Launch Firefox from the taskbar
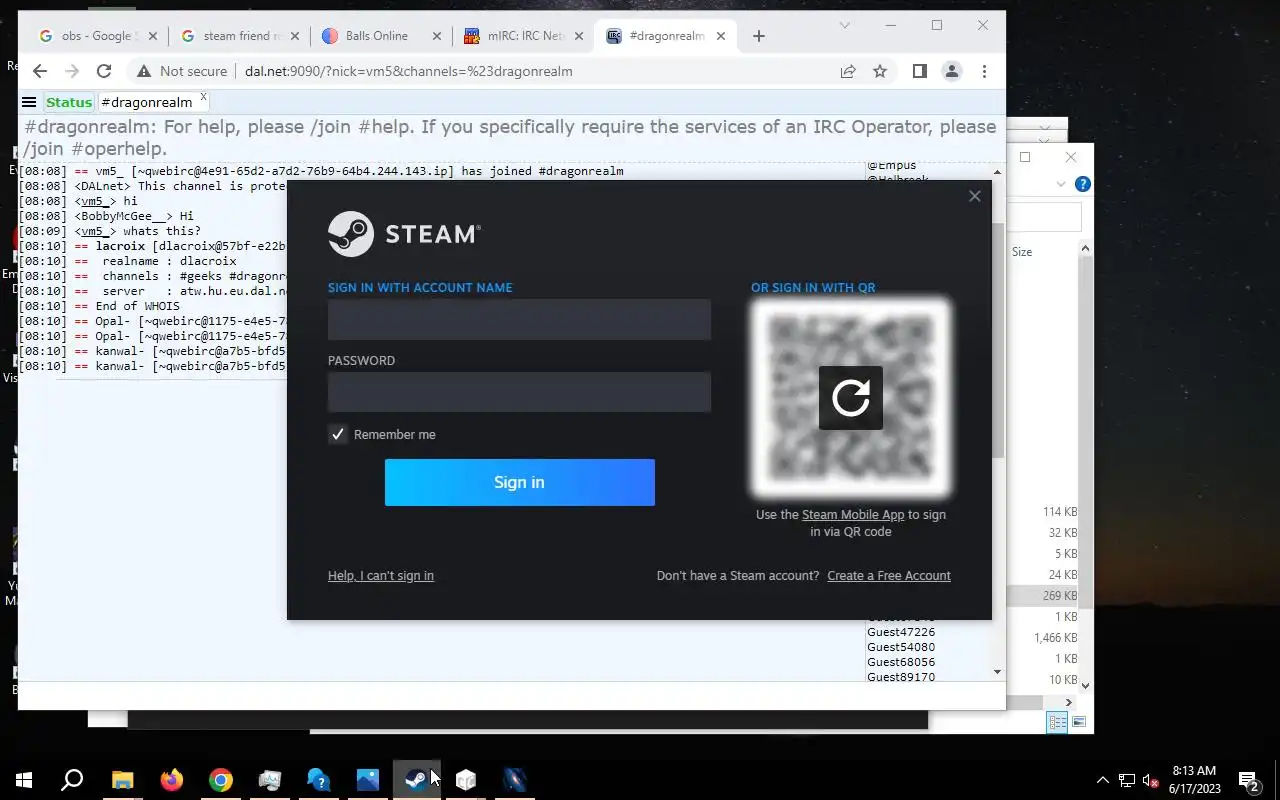1280x800 pixels. 171,780
